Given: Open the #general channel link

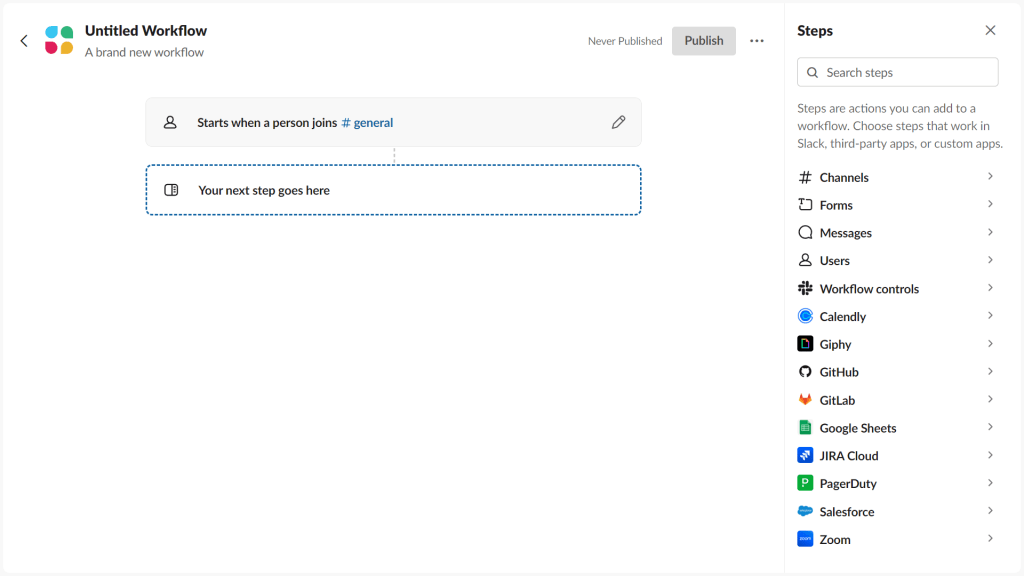Looking at the screenshot, I should click(x=367, y=121).
